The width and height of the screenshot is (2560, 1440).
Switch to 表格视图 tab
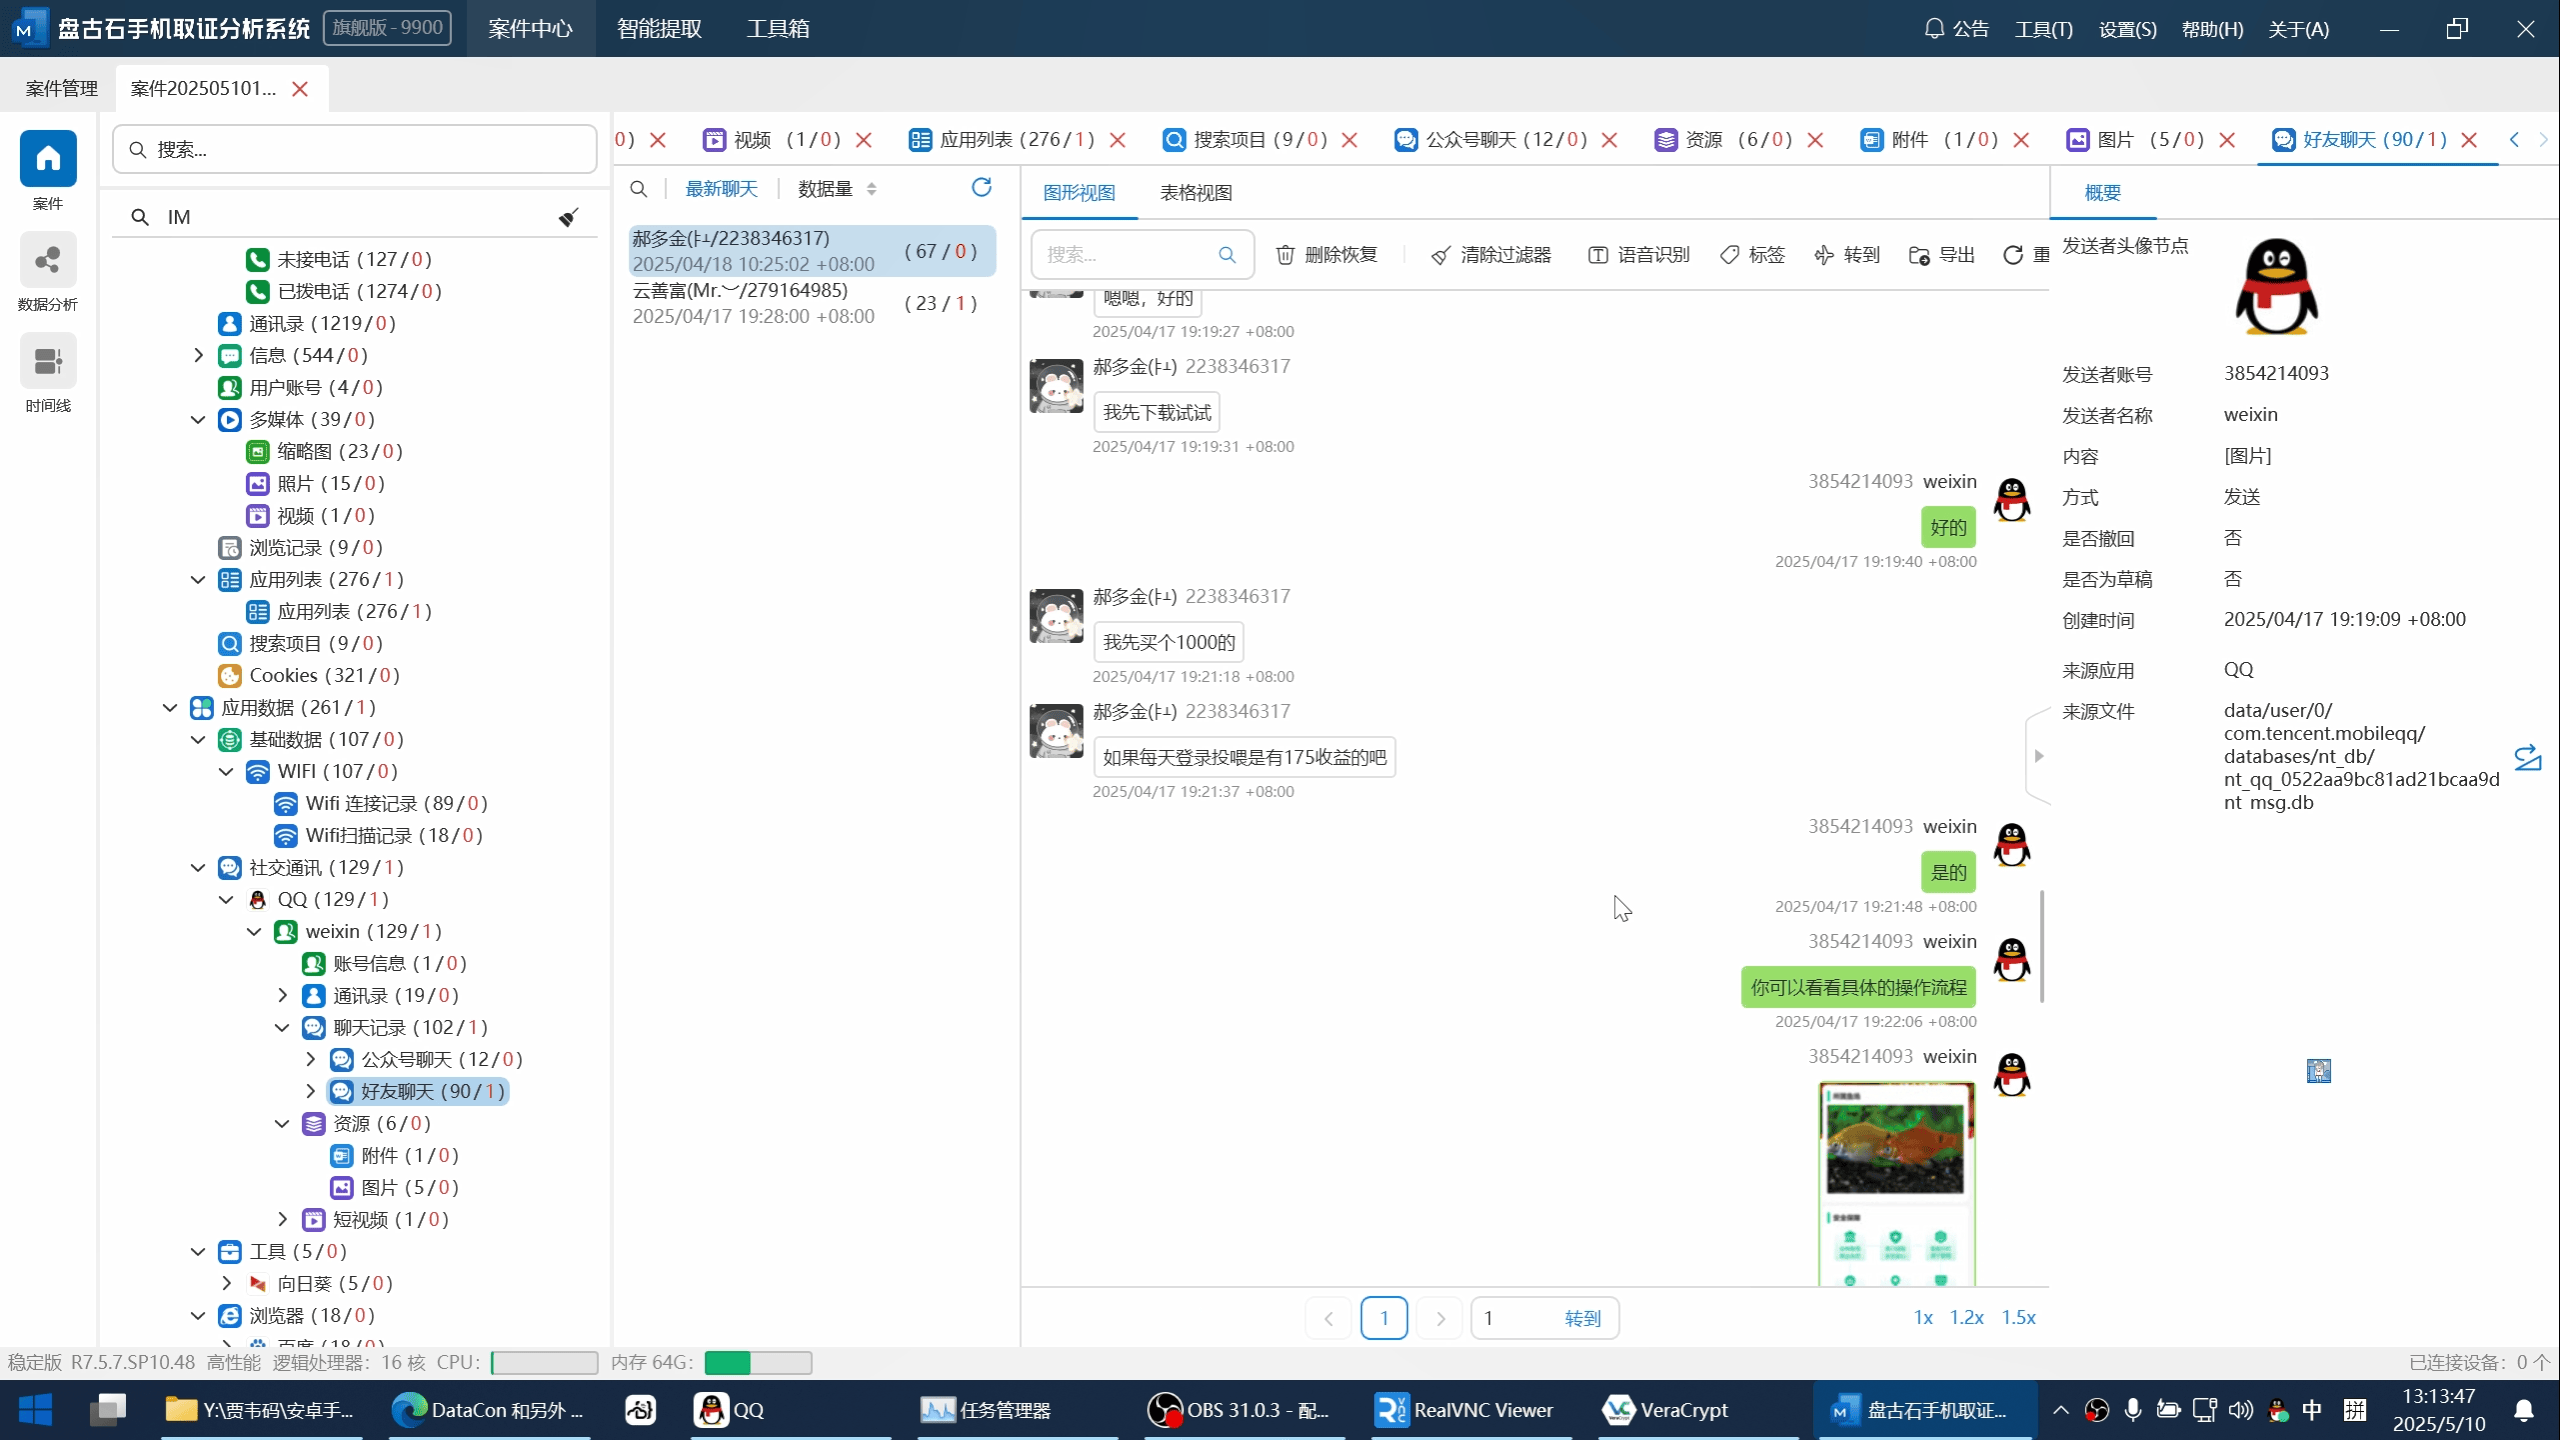[x=1195, y=193]
